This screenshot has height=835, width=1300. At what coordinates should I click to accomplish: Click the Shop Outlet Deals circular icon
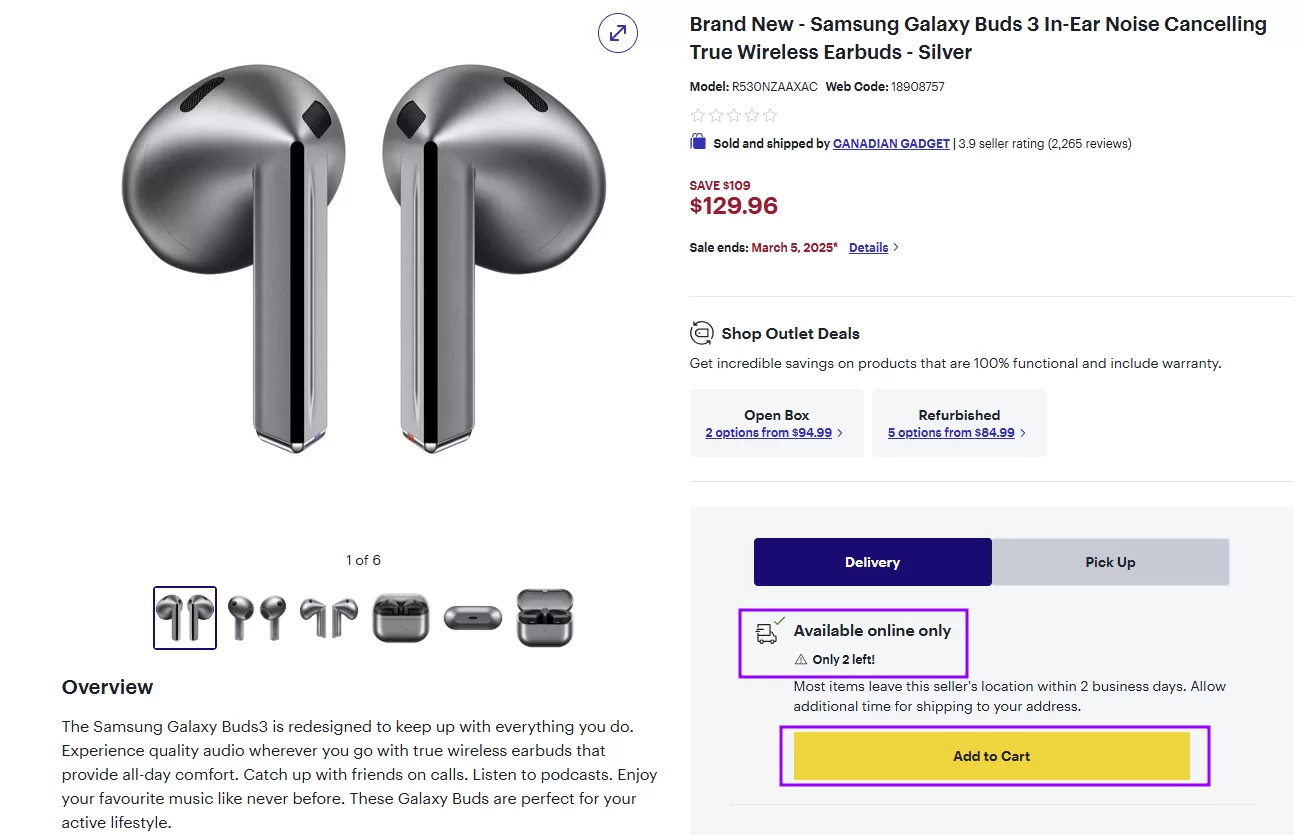pos(702,332)
